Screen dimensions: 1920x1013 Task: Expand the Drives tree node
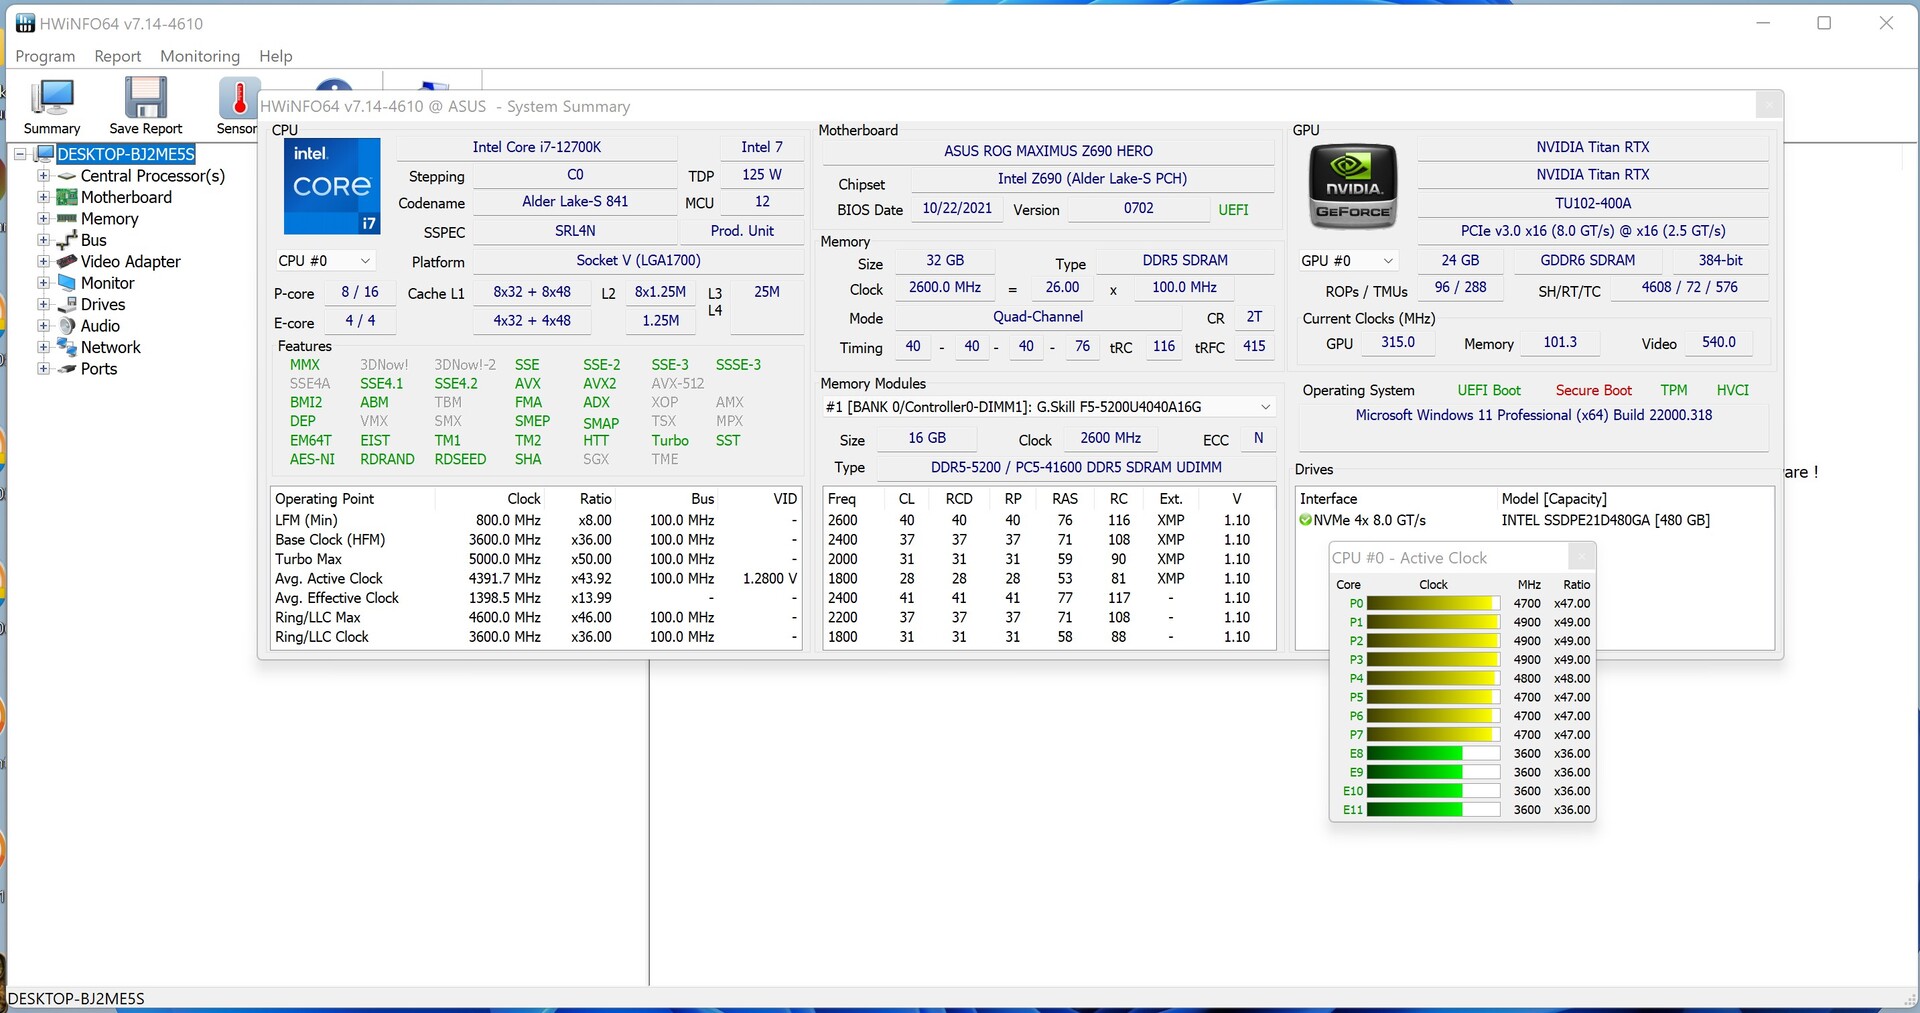[43, 304]
